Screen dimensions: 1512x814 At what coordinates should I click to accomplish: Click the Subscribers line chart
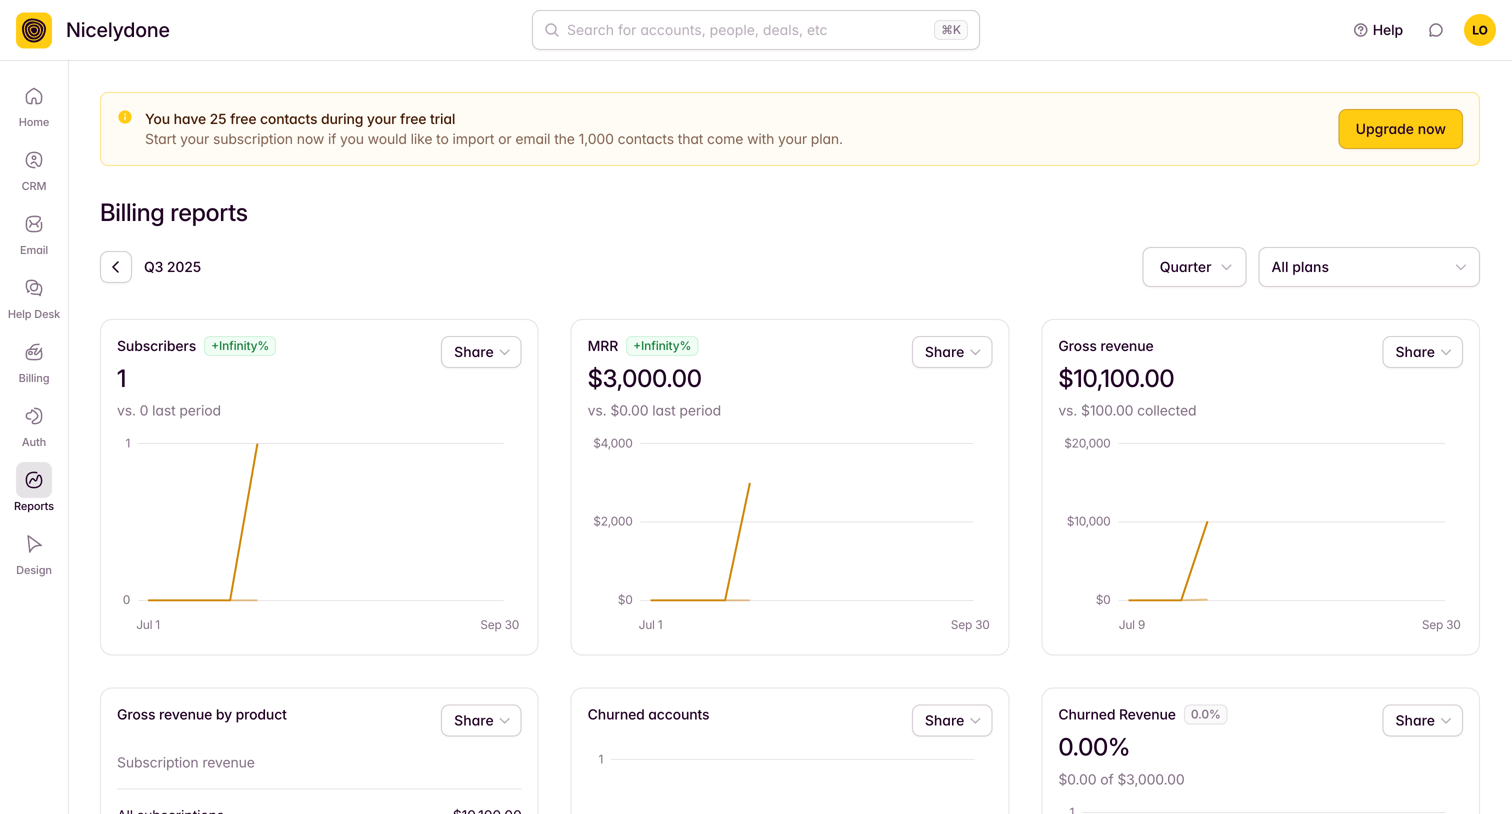(x=319, y=532)
